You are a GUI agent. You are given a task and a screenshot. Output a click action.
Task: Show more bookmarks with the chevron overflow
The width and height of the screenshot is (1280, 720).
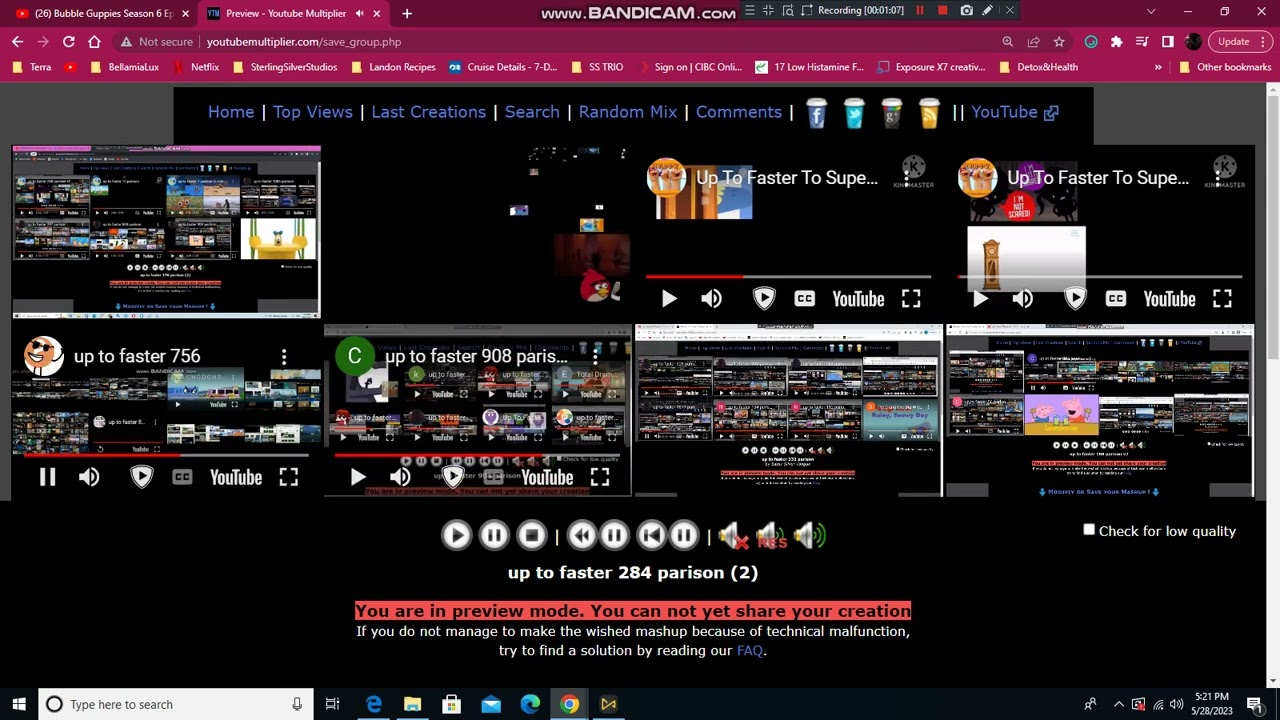pyautogui.click(x=1158, y=67)
